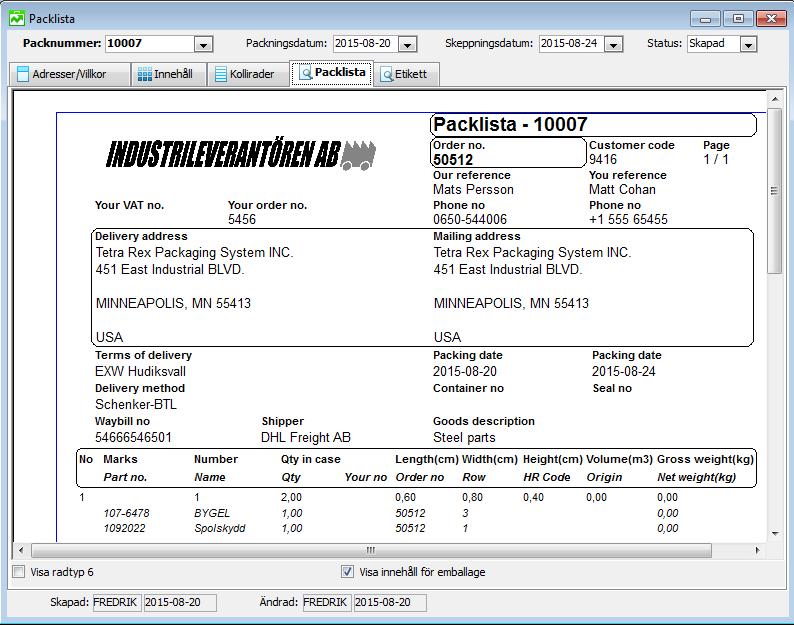This screenshot has width=794, height=625.
Task: Click the Skapad user field FREDRIK
Action: click(117, 602)
